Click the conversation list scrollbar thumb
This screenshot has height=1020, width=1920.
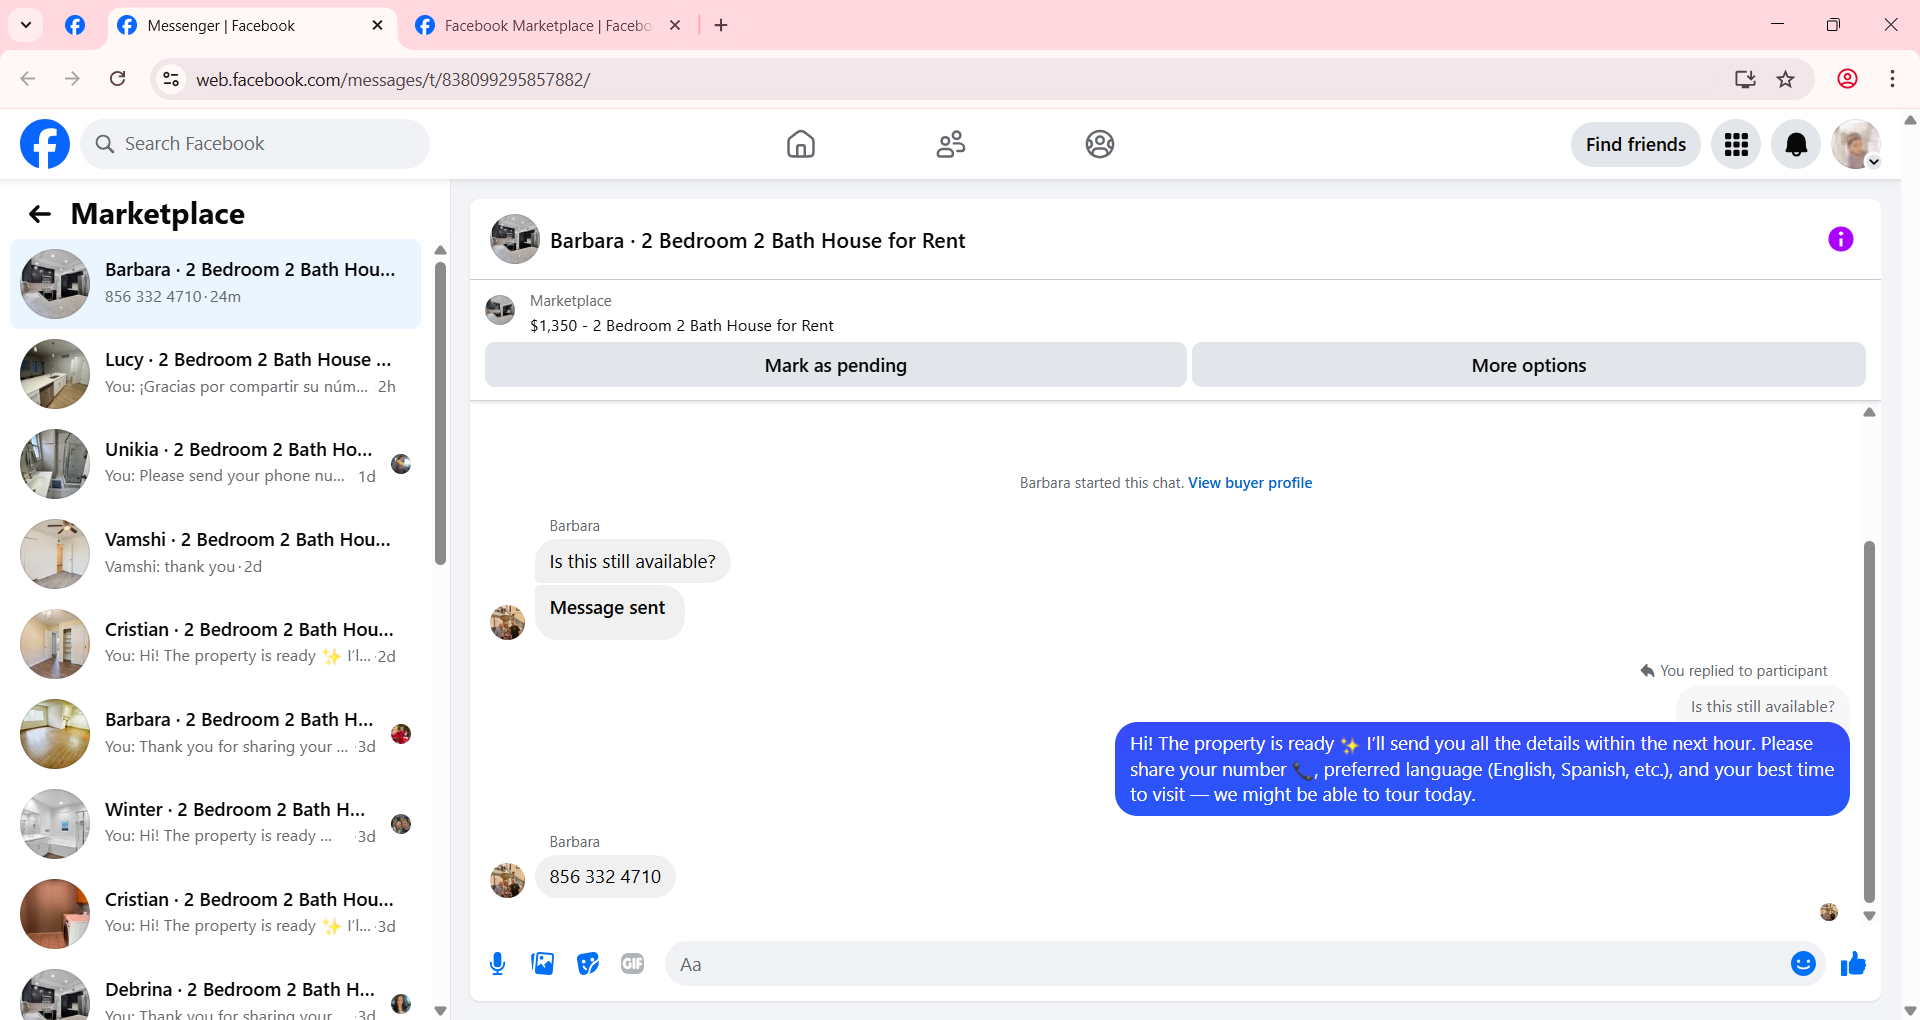[440, 413]
